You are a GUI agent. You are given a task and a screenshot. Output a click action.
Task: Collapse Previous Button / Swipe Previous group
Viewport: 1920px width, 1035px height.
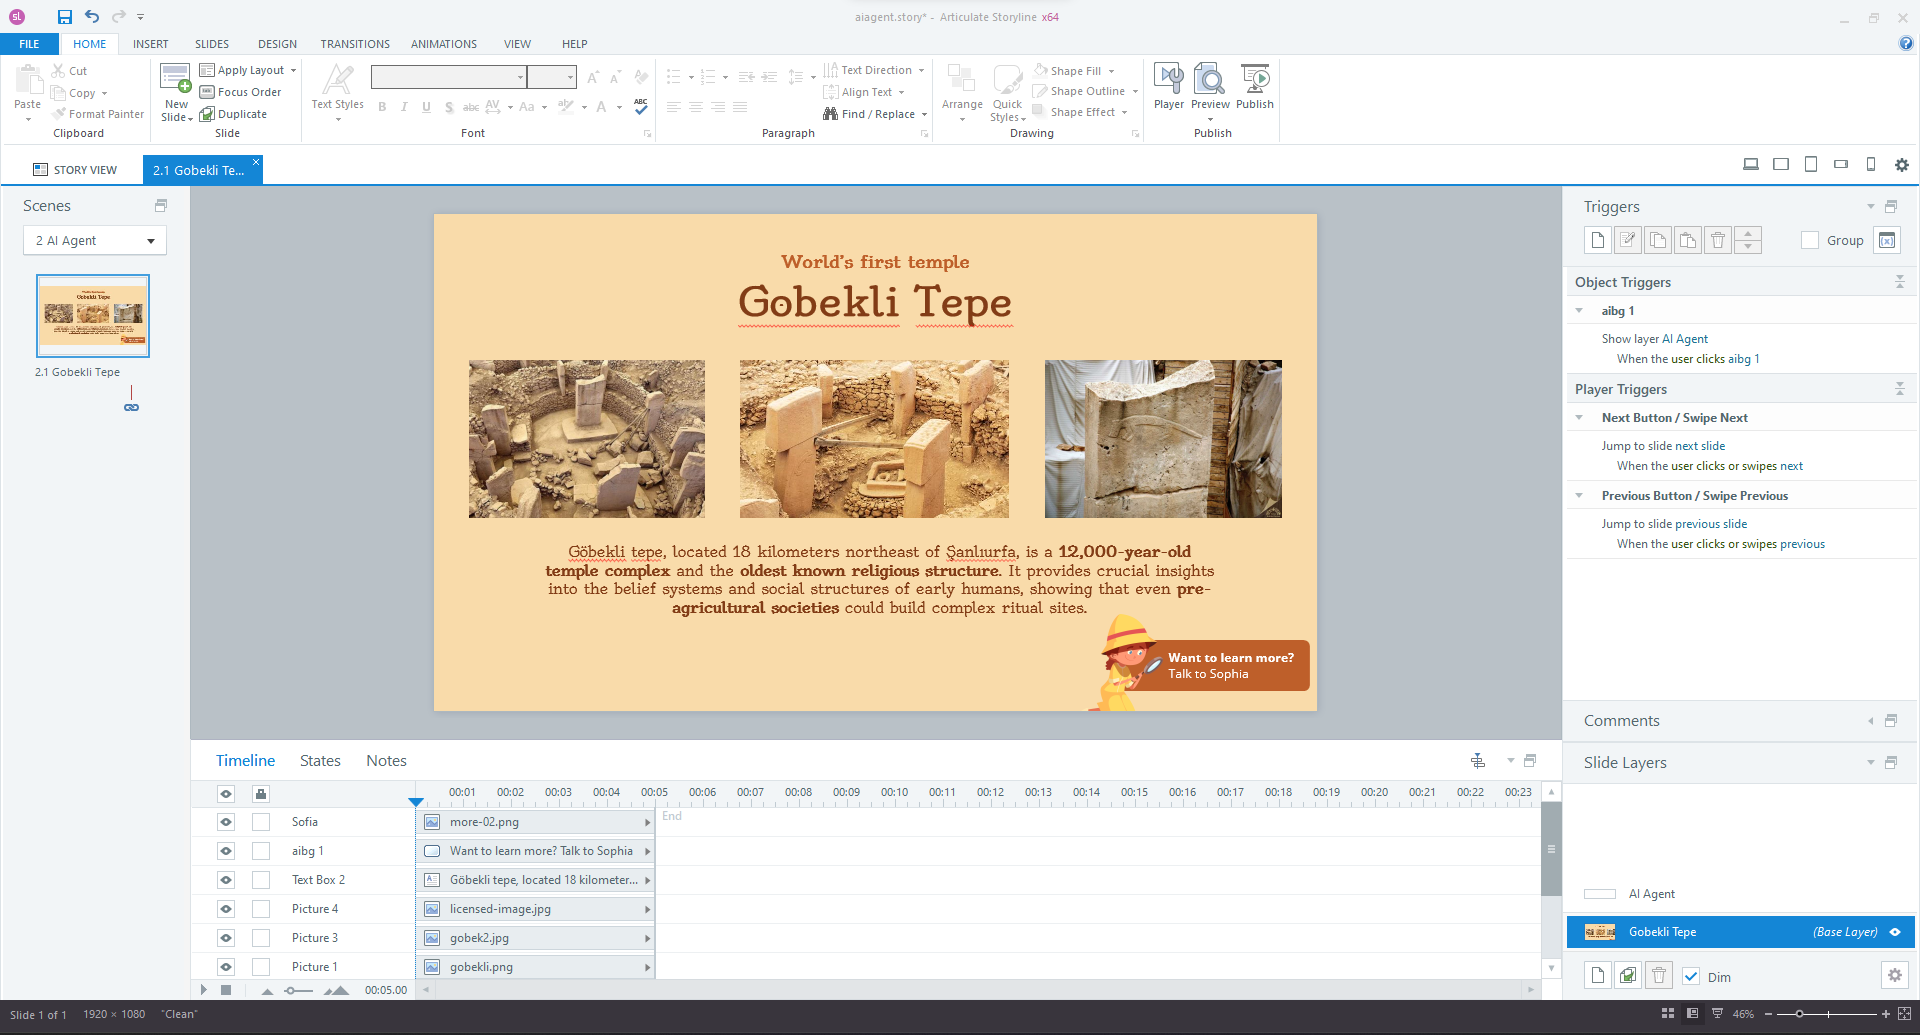pos(1580,496)
